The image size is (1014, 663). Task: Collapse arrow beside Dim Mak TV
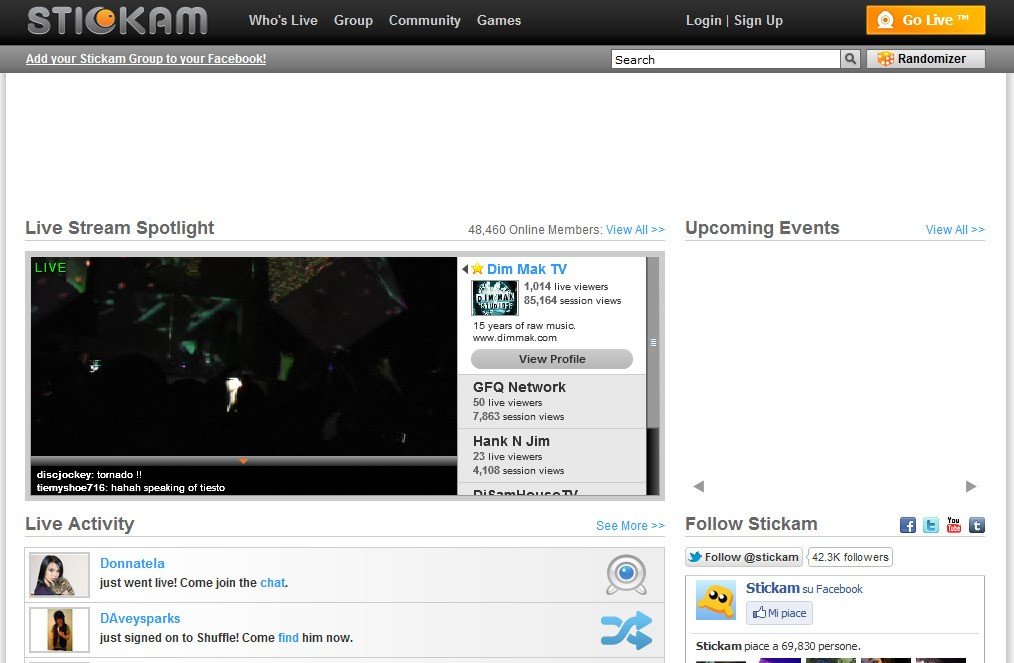(465, 268)
